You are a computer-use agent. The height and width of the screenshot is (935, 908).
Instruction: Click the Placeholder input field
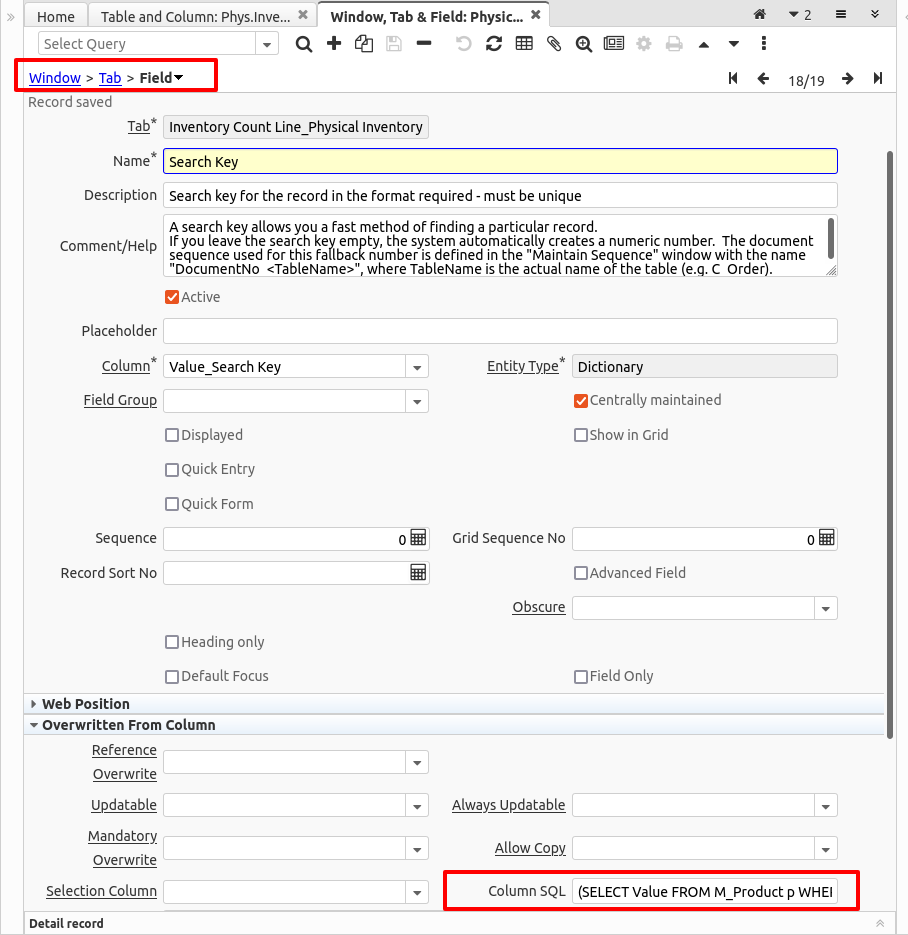click(500, 331)
